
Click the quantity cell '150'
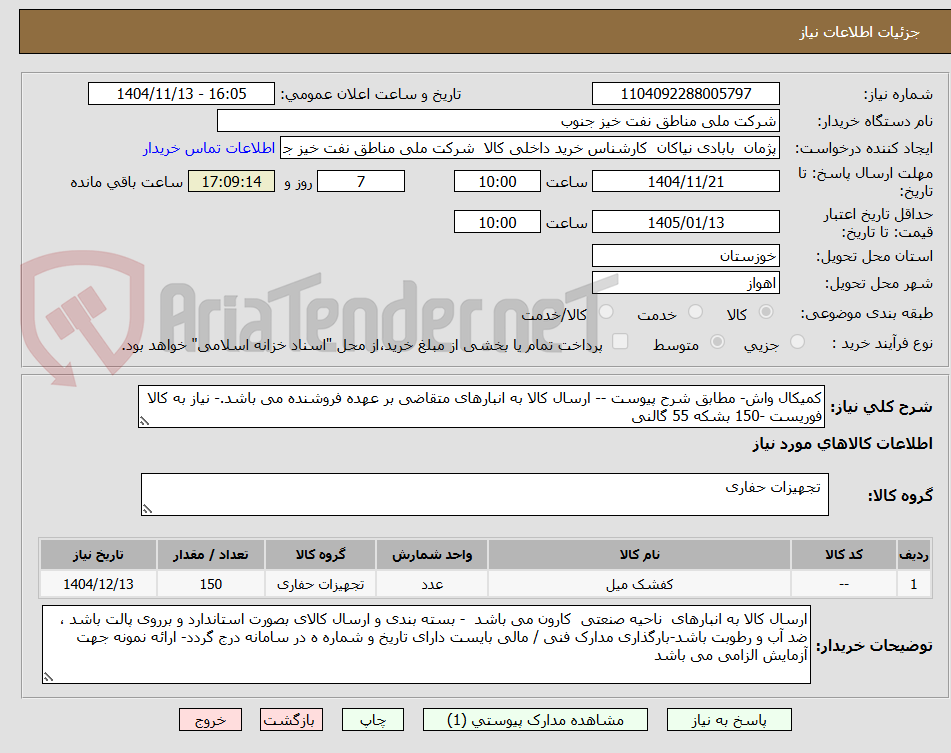click(x=210, y=584)
